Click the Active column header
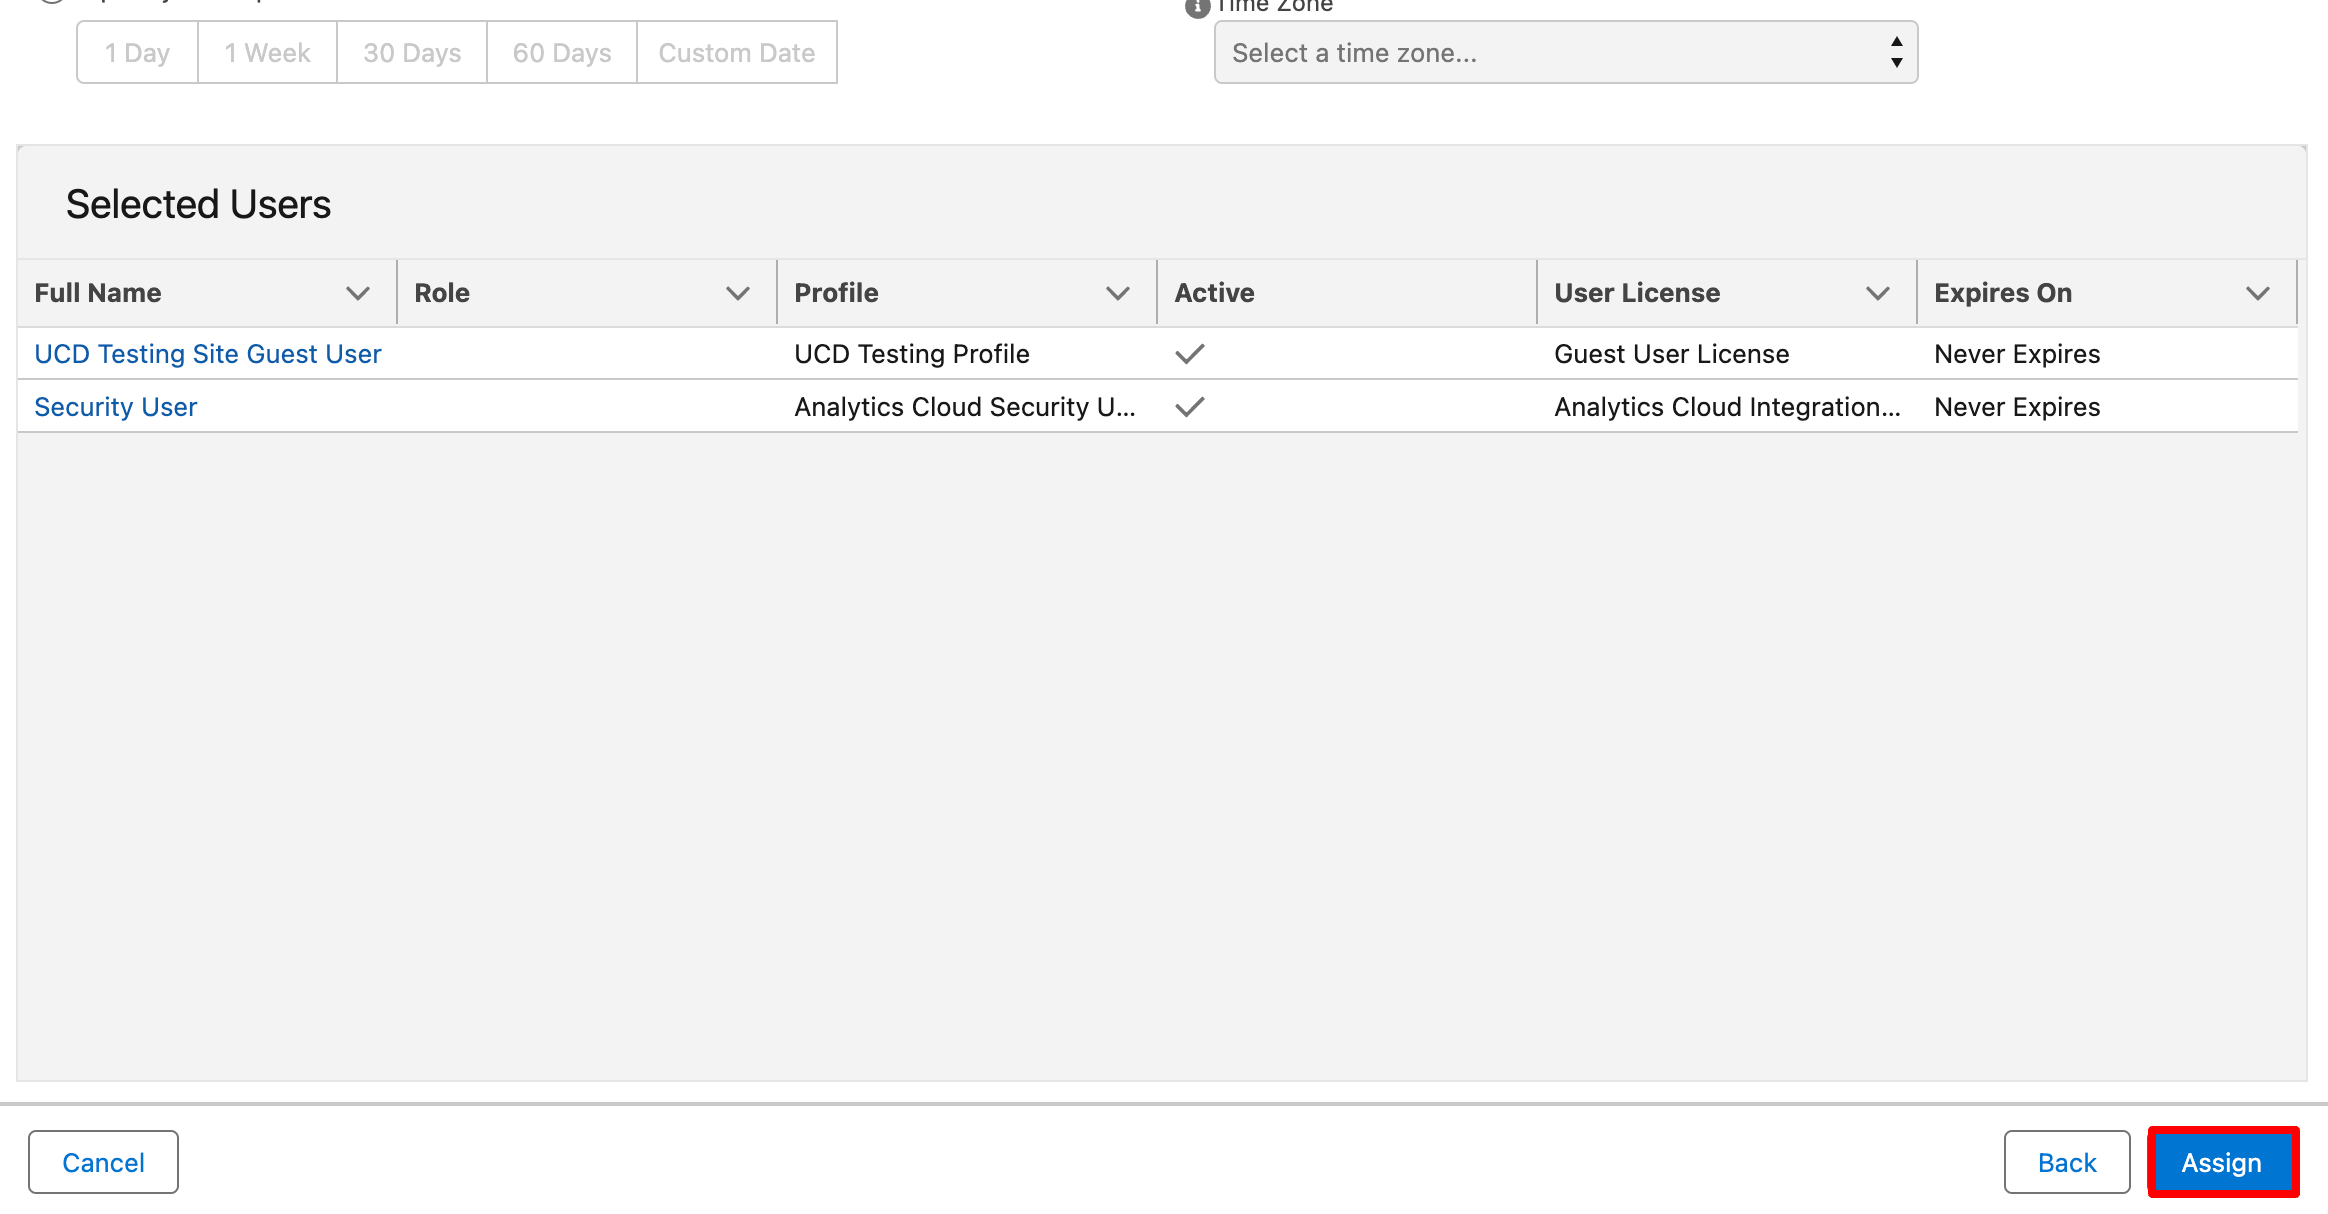This screenshot has height=1214, width=2328. click(x=1214, y=293)
